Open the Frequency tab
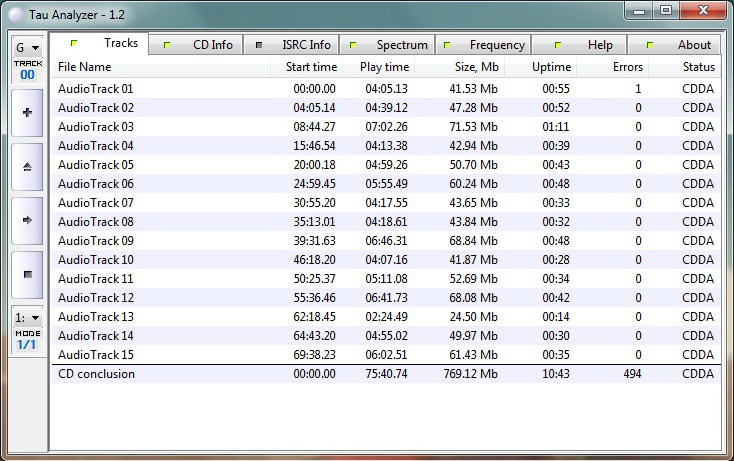734x461 pixels. coord(483,45)
